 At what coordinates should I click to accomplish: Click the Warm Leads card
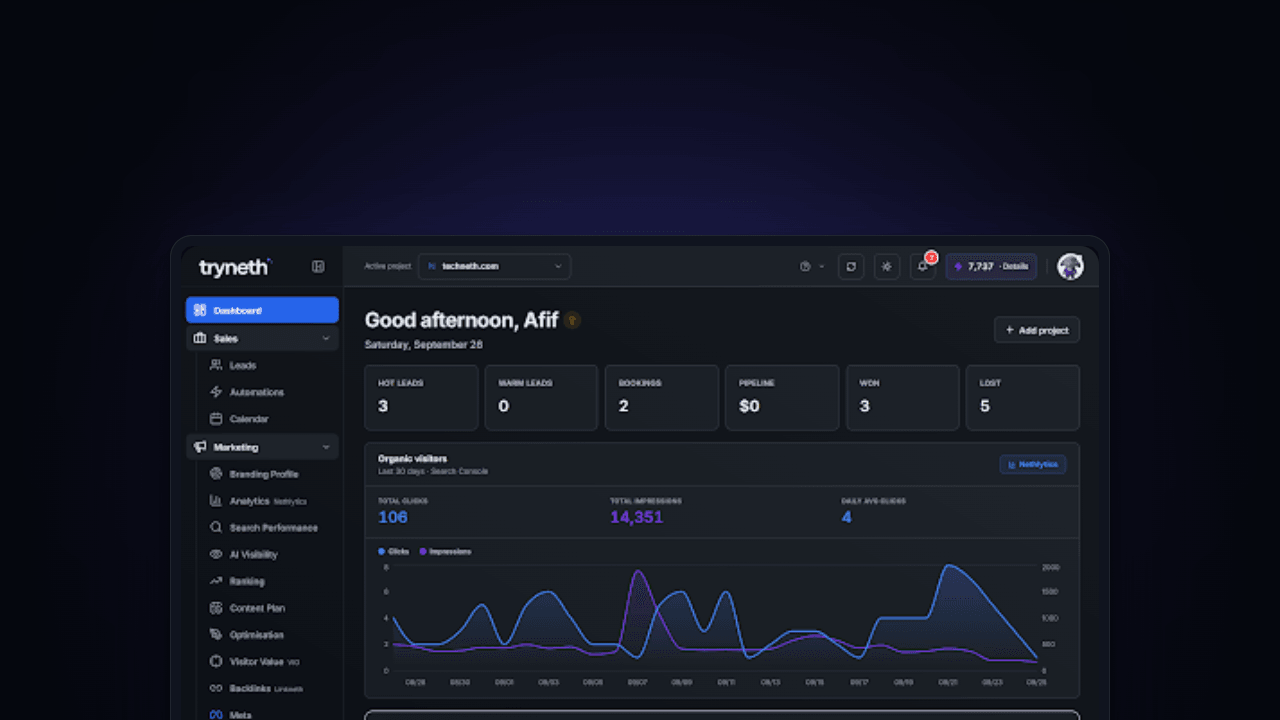click(541, 398)
